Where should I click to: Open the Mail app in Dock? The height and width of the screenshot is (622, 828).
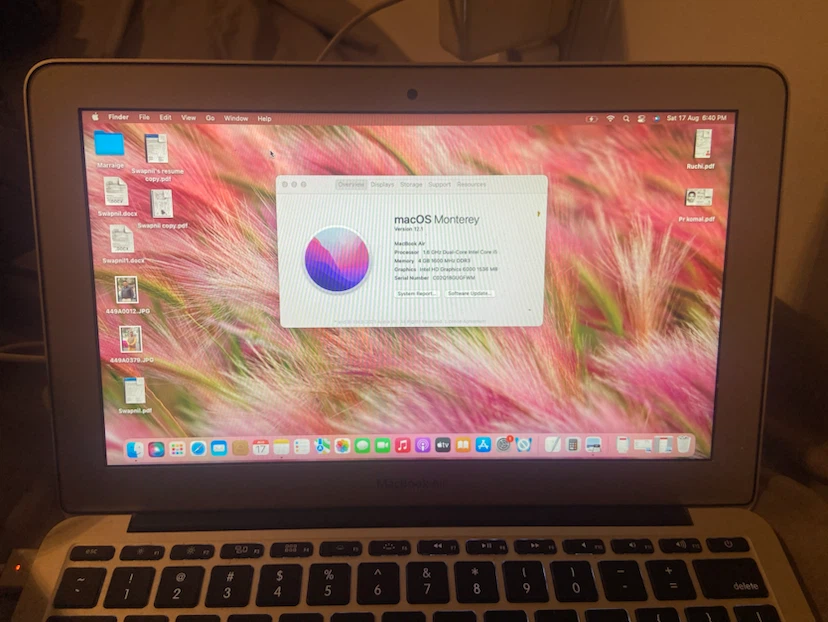(219, 448)
